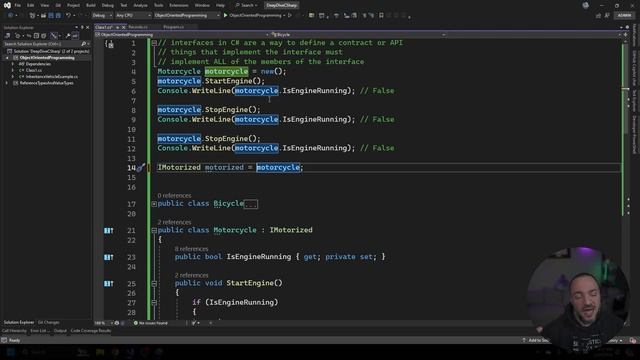This screenshot has width=640, height=360.
Task: Collapse the StartEngine method outline
Action: [154, 283]
